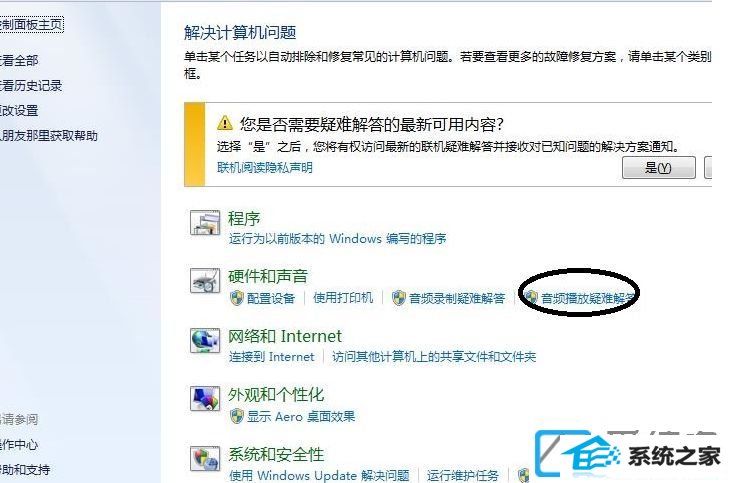Image resolution: width=729 pixels, height=483 pixels.
Task: Open the 程序 category heading
Action: [x=244, y=218]
